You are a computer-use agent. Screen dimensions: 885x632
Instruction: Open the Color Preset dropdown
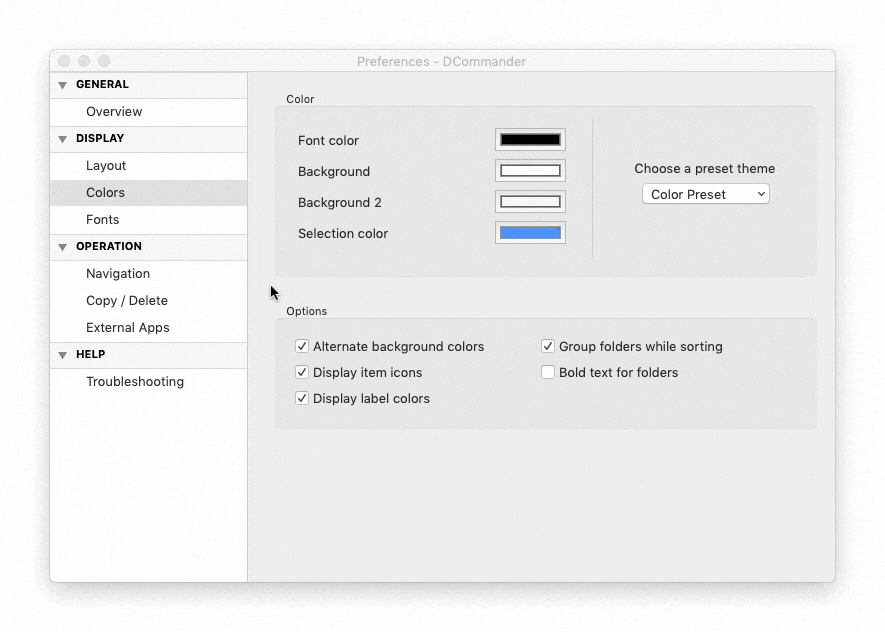point(706,194)
